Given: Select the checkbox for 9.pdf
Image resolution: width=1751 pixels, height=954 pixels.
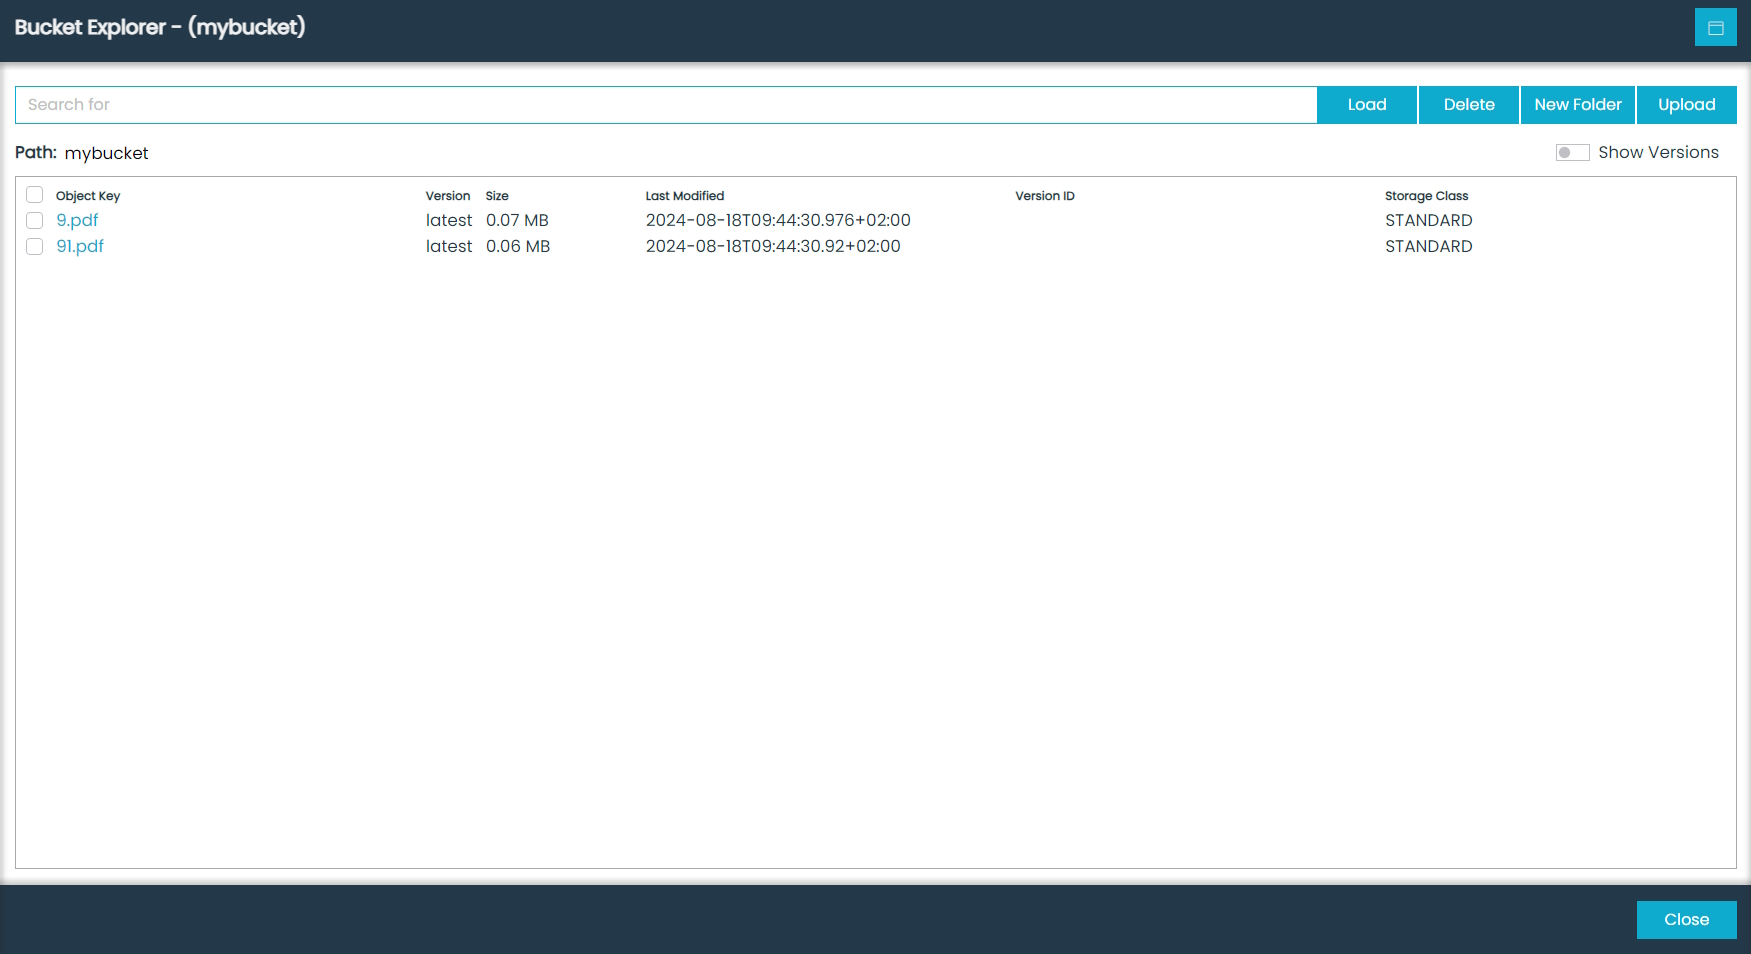Looking at the screenshot, I should click(x=35, y=221).
